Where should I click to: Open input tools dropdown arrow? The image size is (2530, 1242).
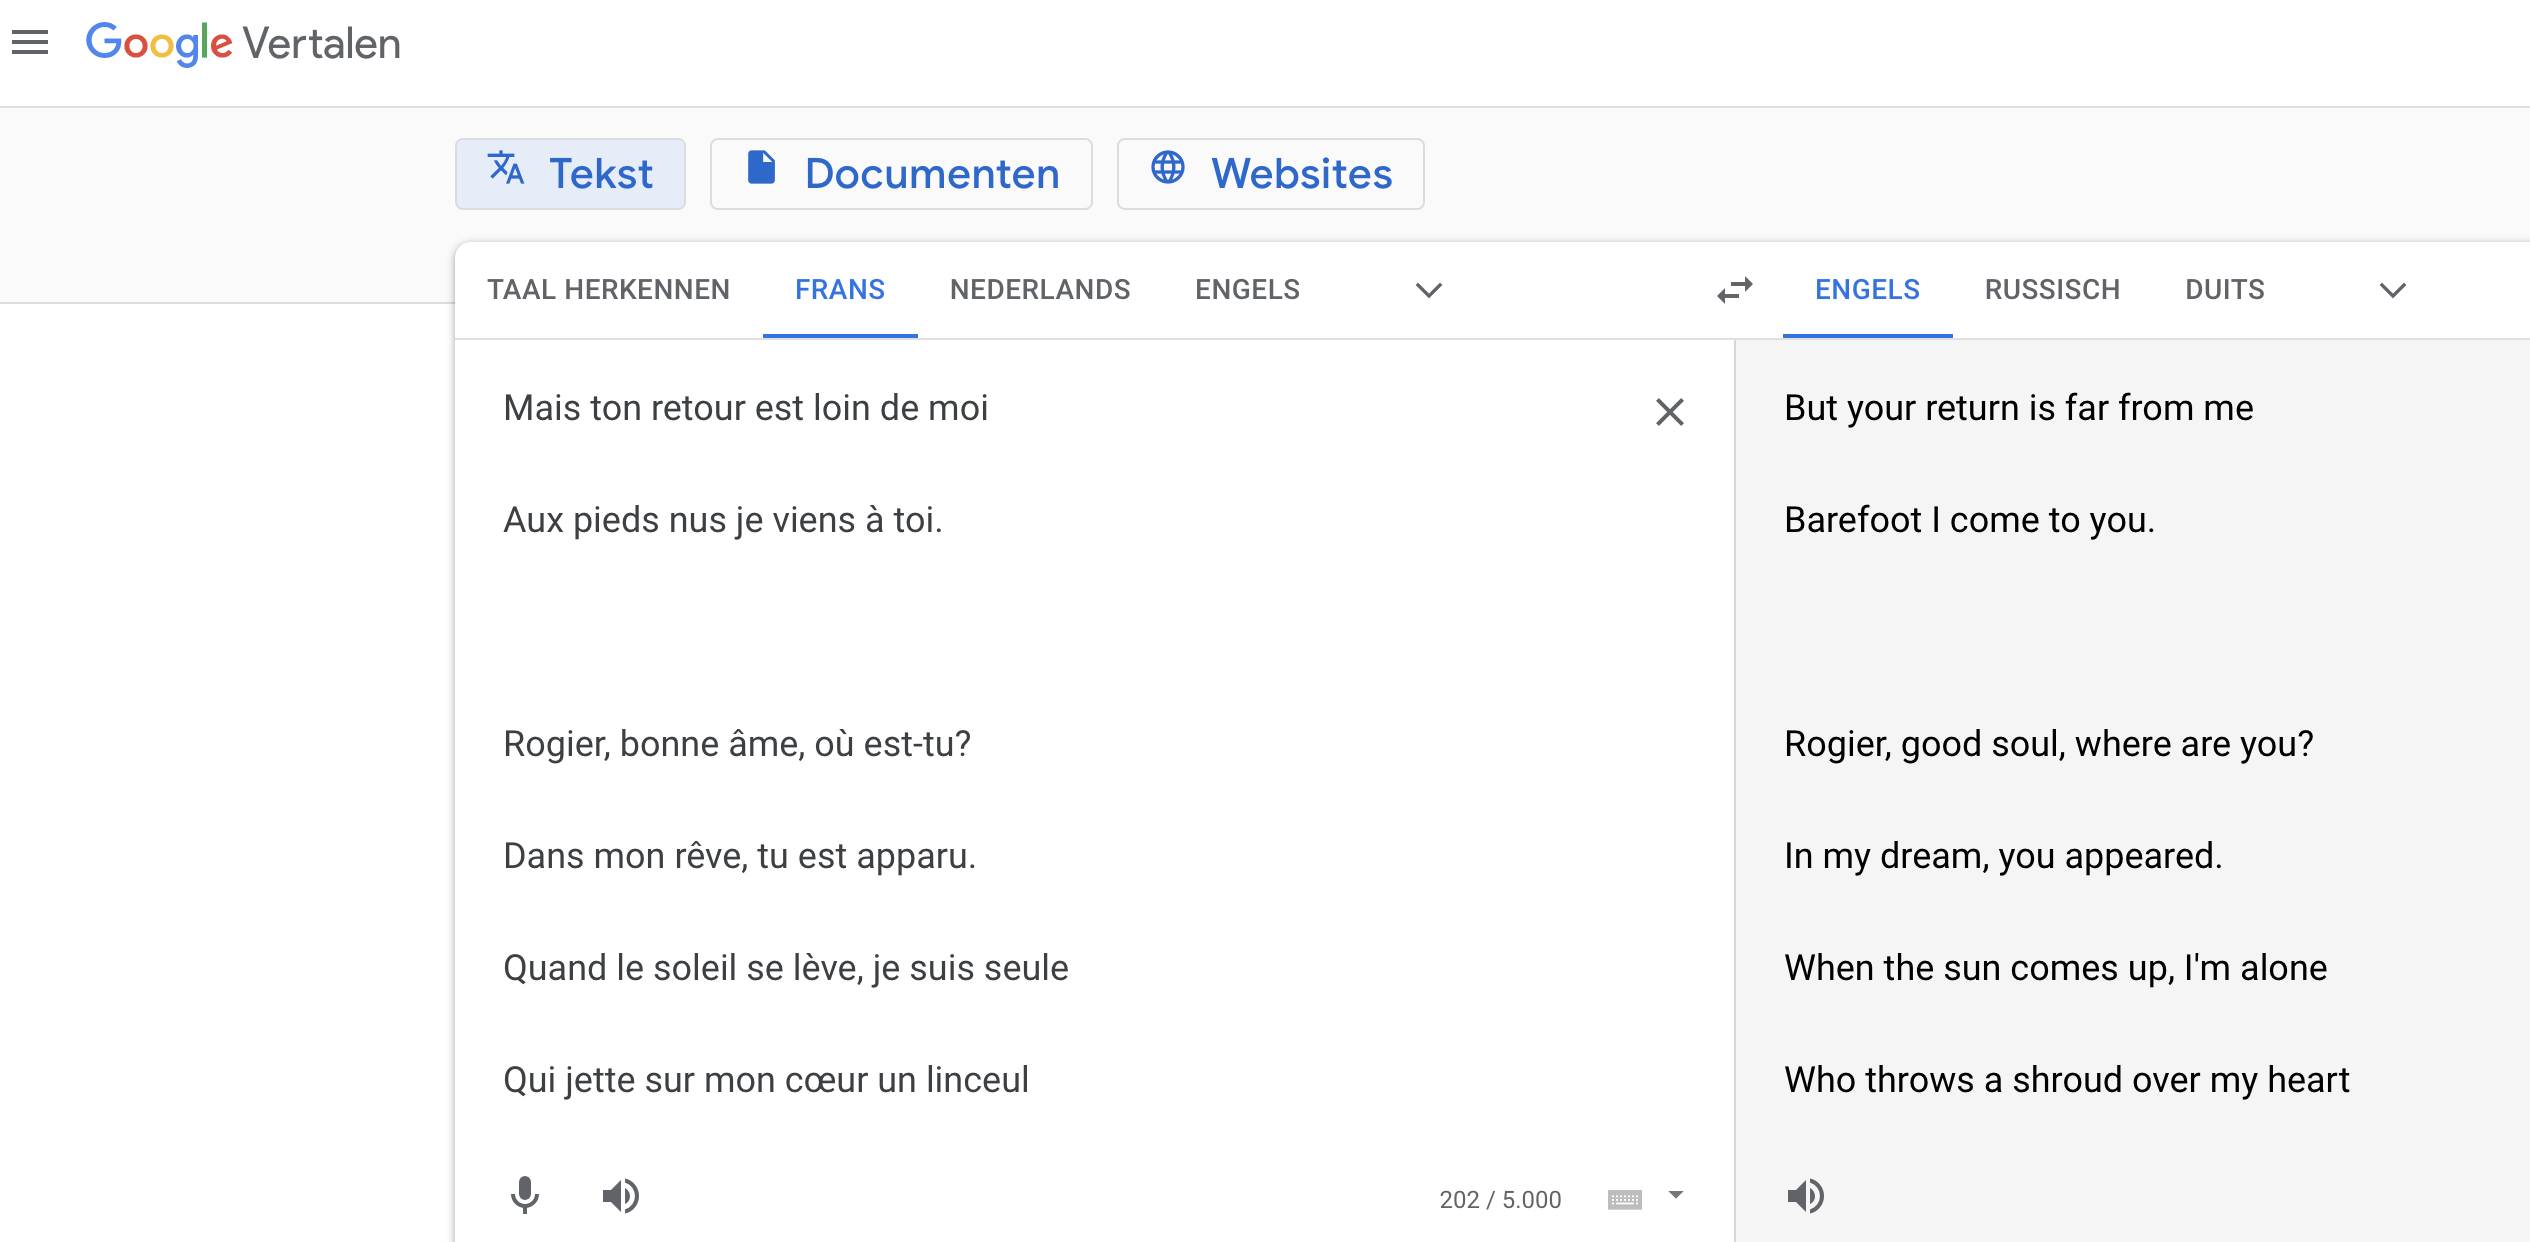tap(1676, 1195)
